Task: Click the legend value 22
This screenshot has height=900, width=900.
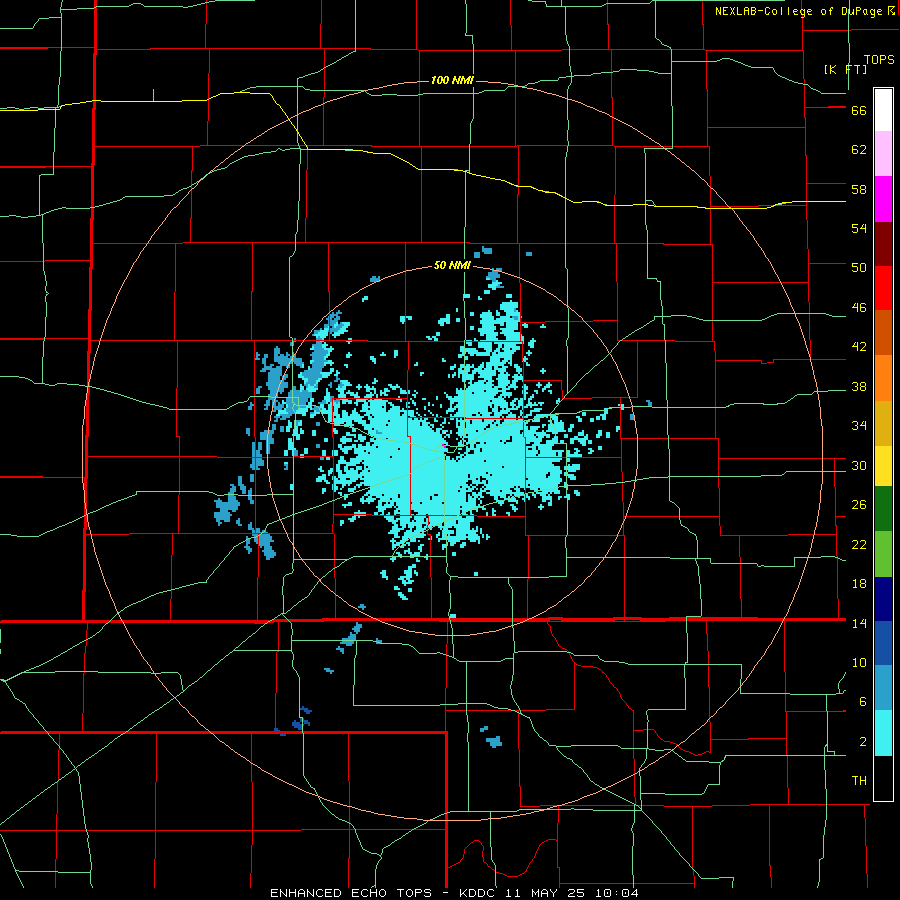Action: [859, 544]
